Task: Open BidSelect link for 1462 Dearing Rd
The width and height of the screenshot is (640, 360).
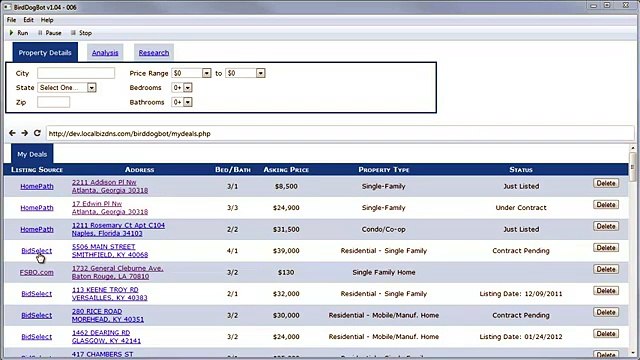Action: (x=36, y=337)
